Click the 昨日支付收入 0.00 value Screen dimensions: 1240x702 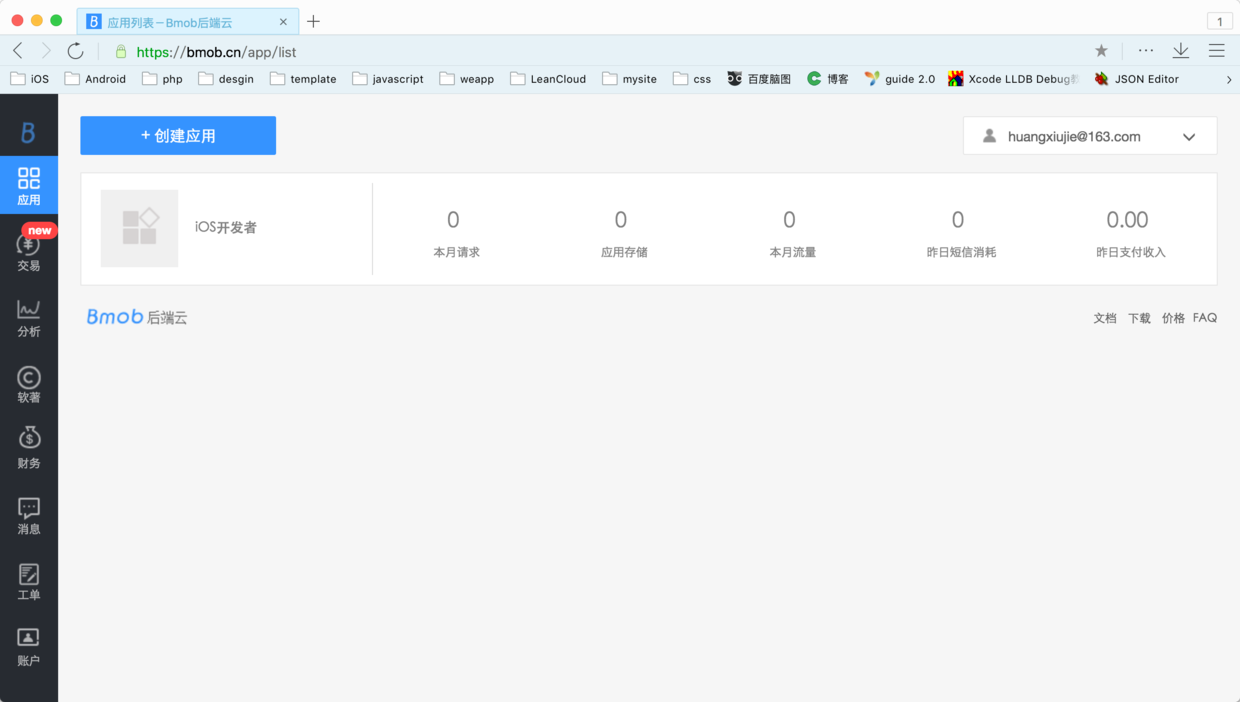pyautogui.click(x=1127, y=220)
